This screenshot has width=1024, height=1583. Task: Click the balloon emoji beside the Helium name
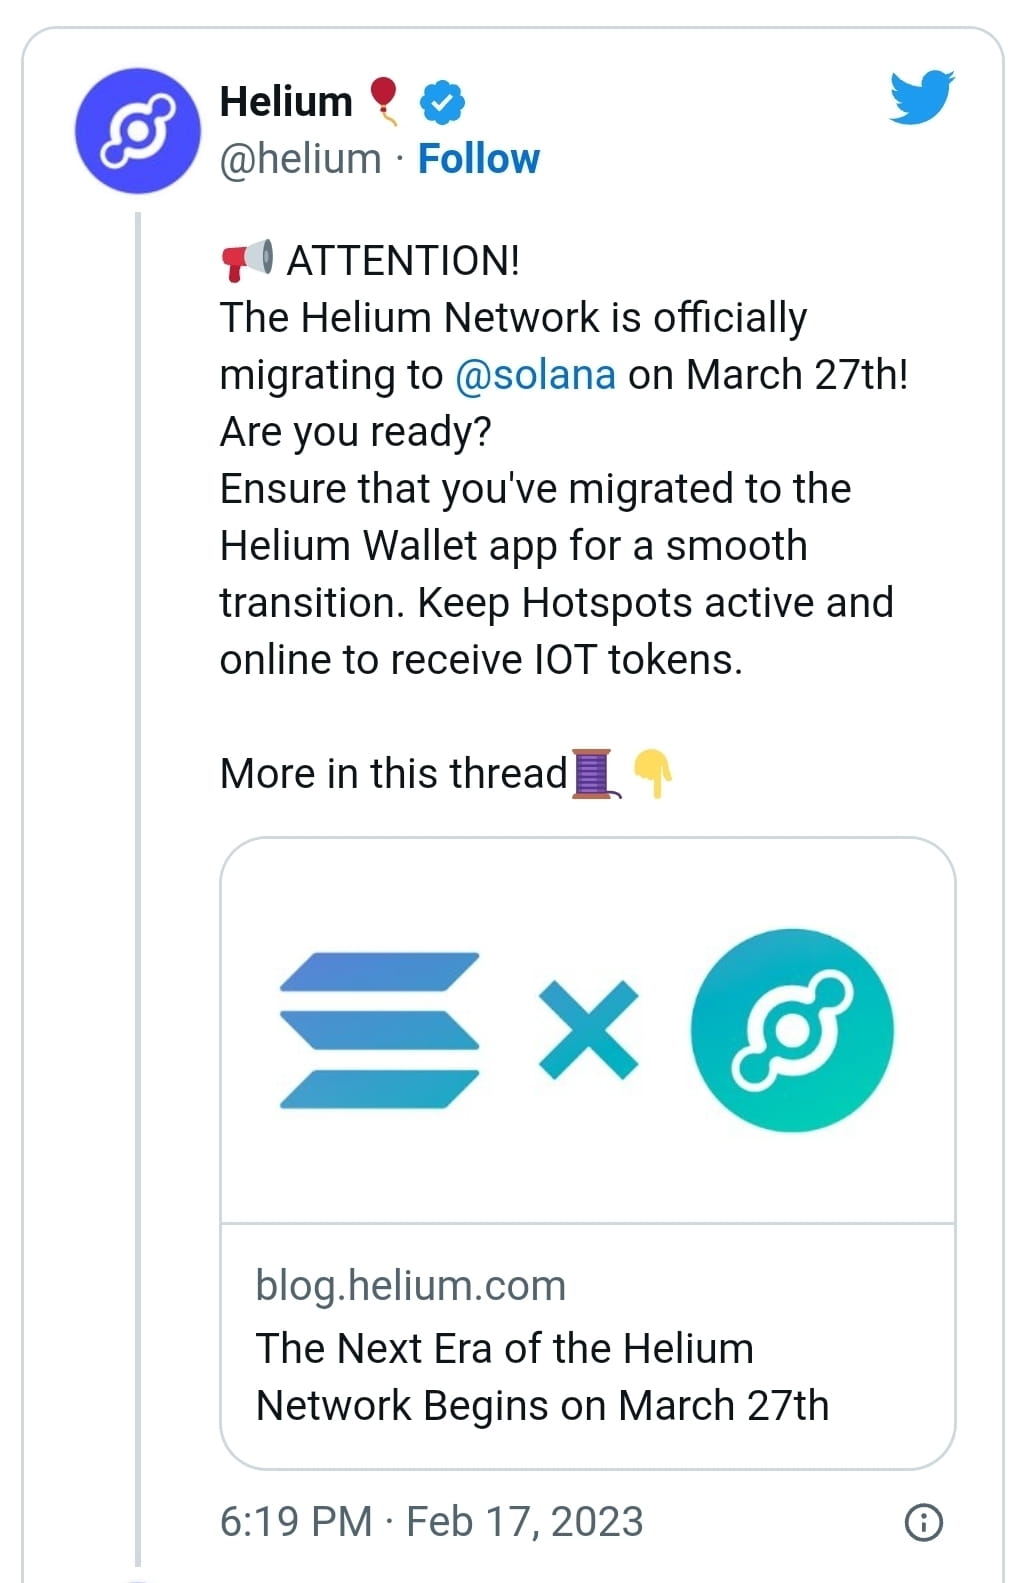pos(383,98)
